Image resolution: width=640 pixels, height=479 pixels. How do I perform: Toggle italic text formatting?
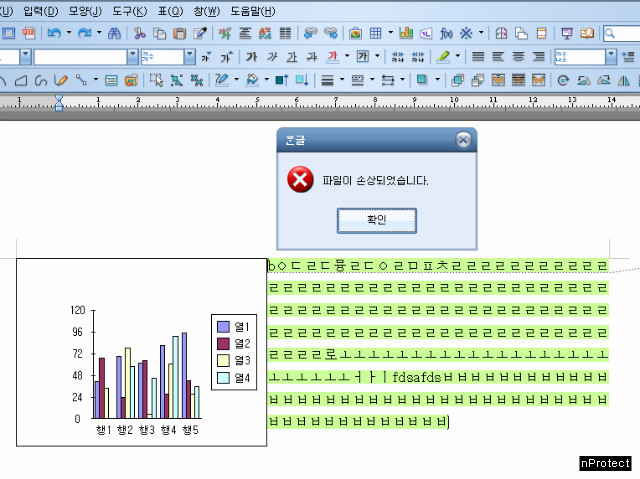point(272,56)
